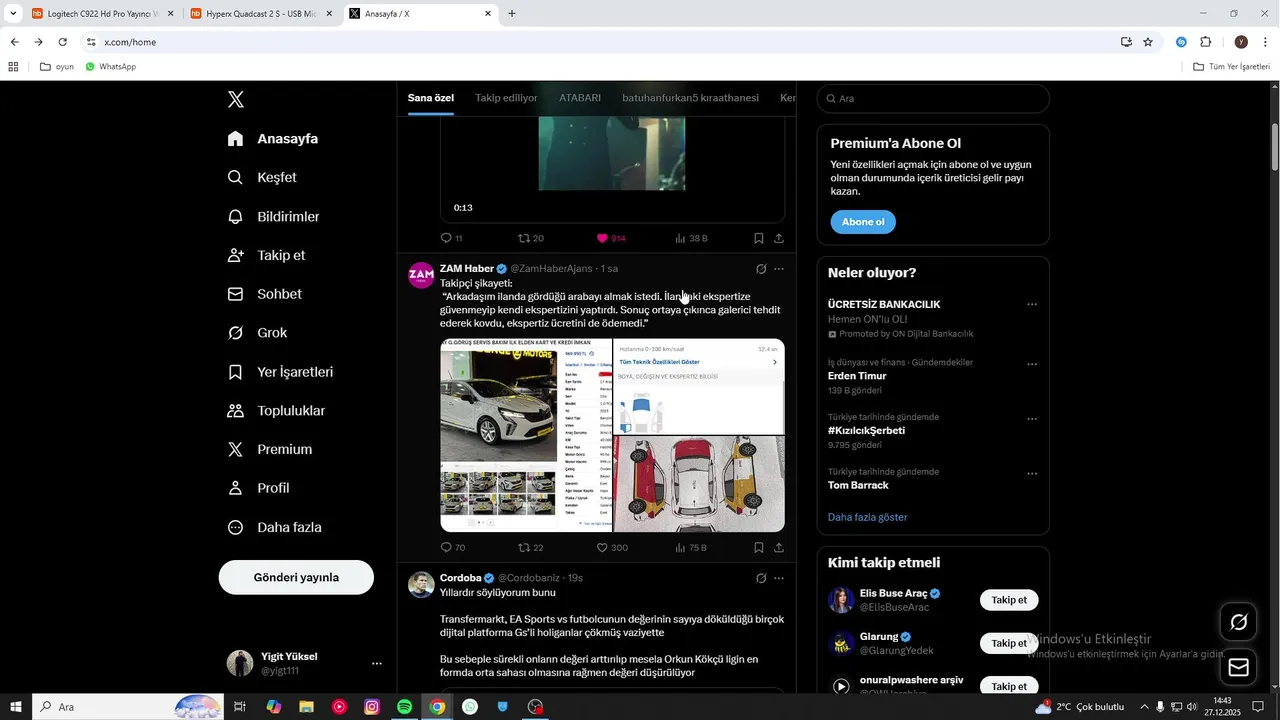This screenshot has width=1280, height=720.
Task: Open Grok explain icon on ZAM Haber post
Action: click(x=761, y=269)
